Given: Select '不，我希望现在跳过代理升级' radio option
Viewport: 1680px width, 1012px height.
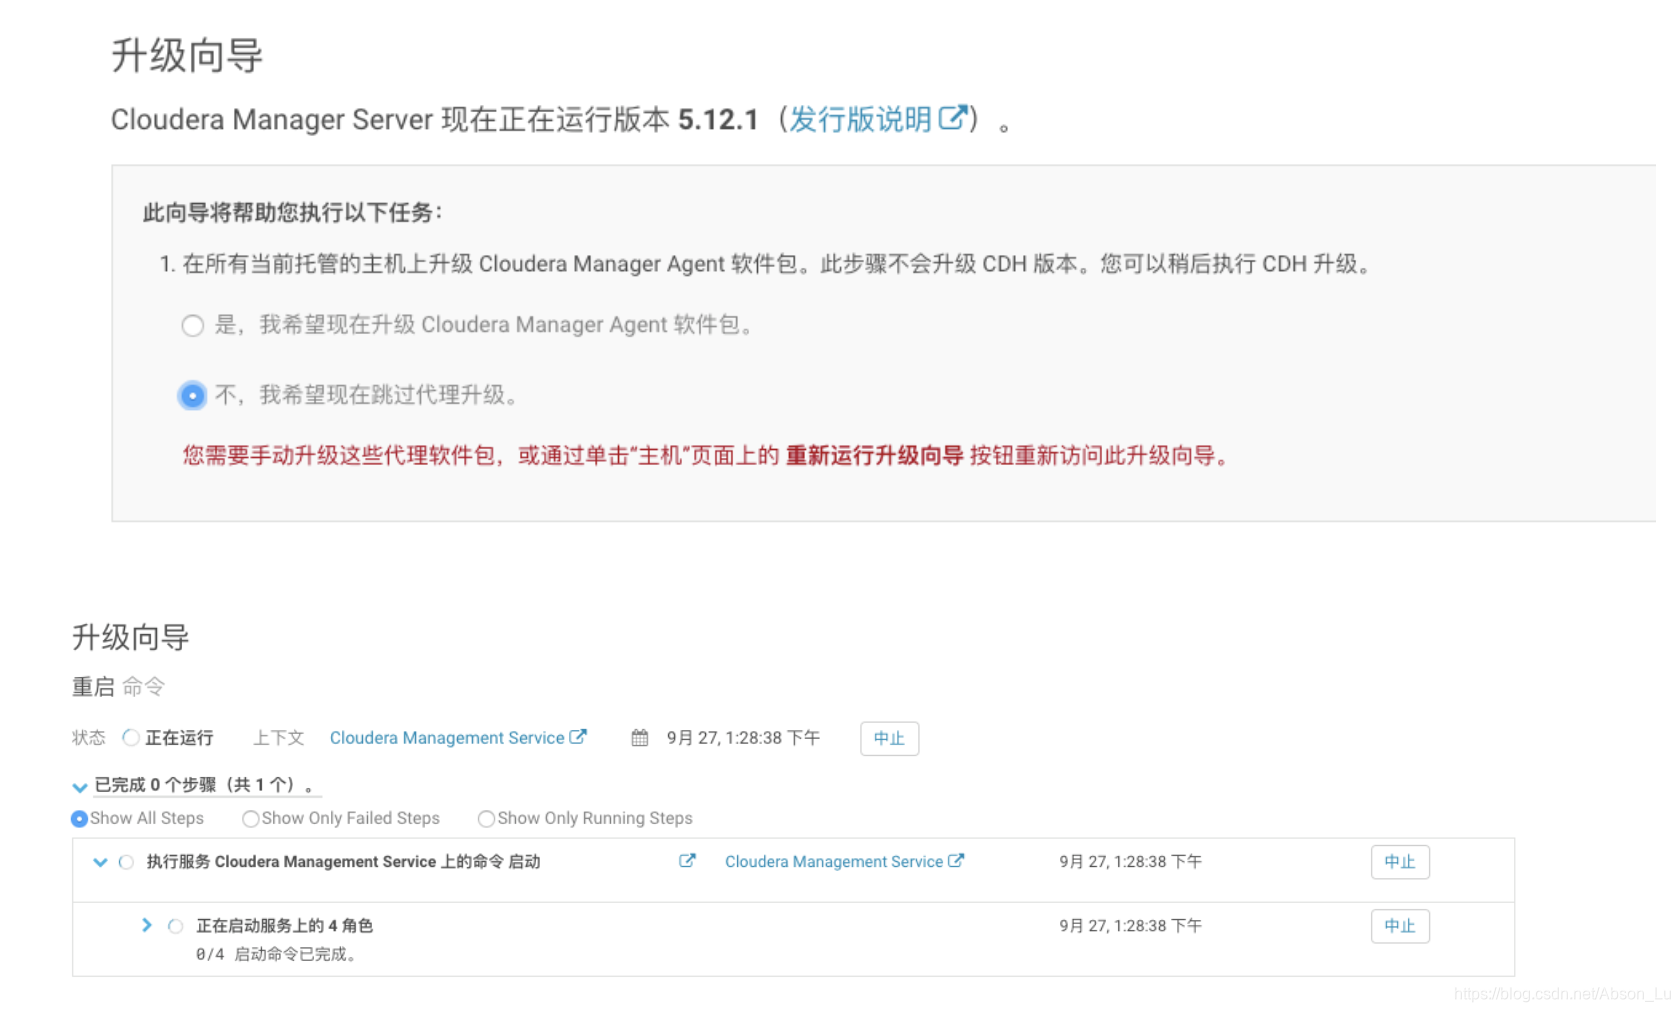Looking at the screenshot, I should click(x=192, y=395).
